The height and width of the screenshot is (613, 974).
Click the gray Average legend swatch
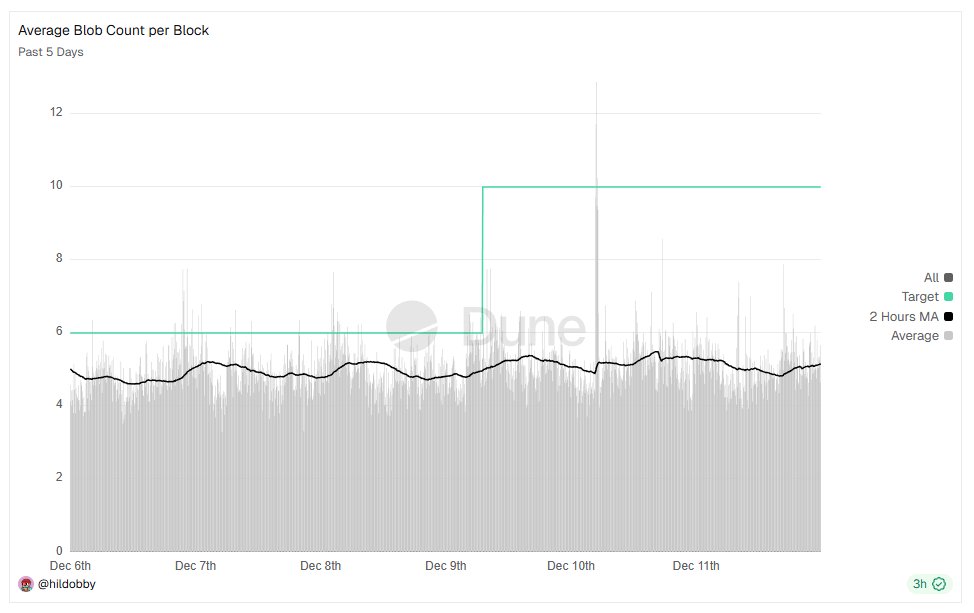click(x=948, y=336)
